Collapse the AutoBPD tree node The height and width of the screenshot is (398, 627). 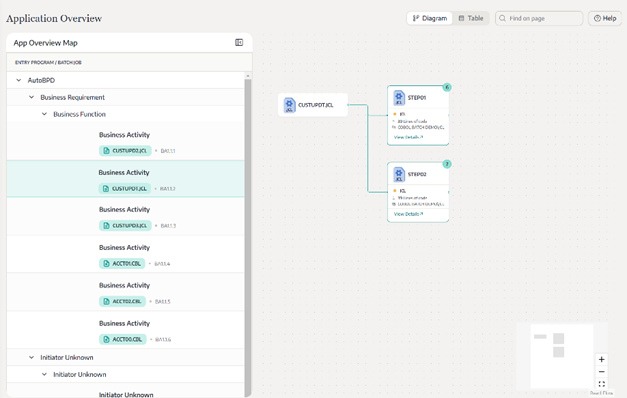[x=18, y=80]
